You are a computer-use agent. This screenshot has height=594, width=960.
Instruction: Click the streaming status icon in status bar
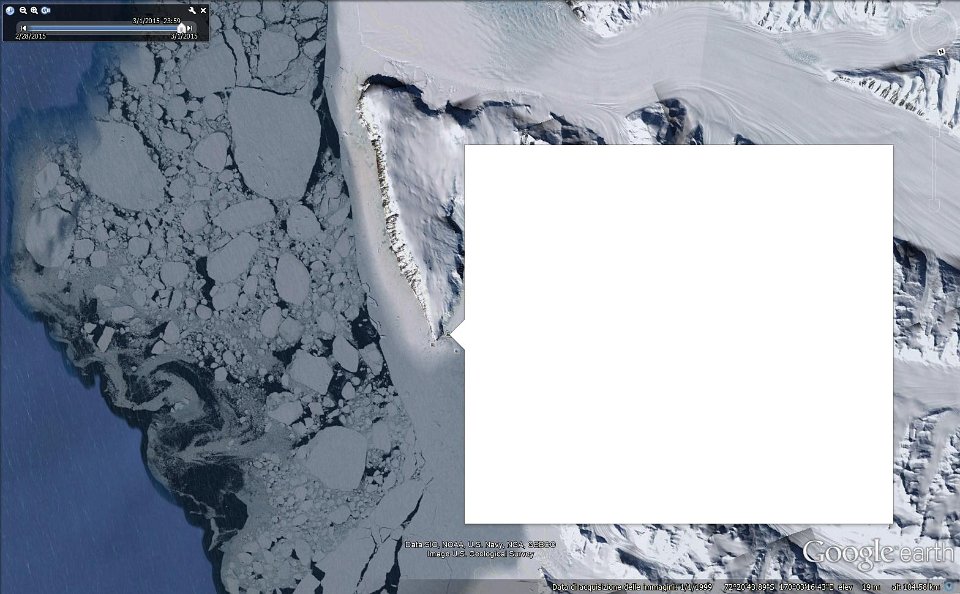coord(950,587)
